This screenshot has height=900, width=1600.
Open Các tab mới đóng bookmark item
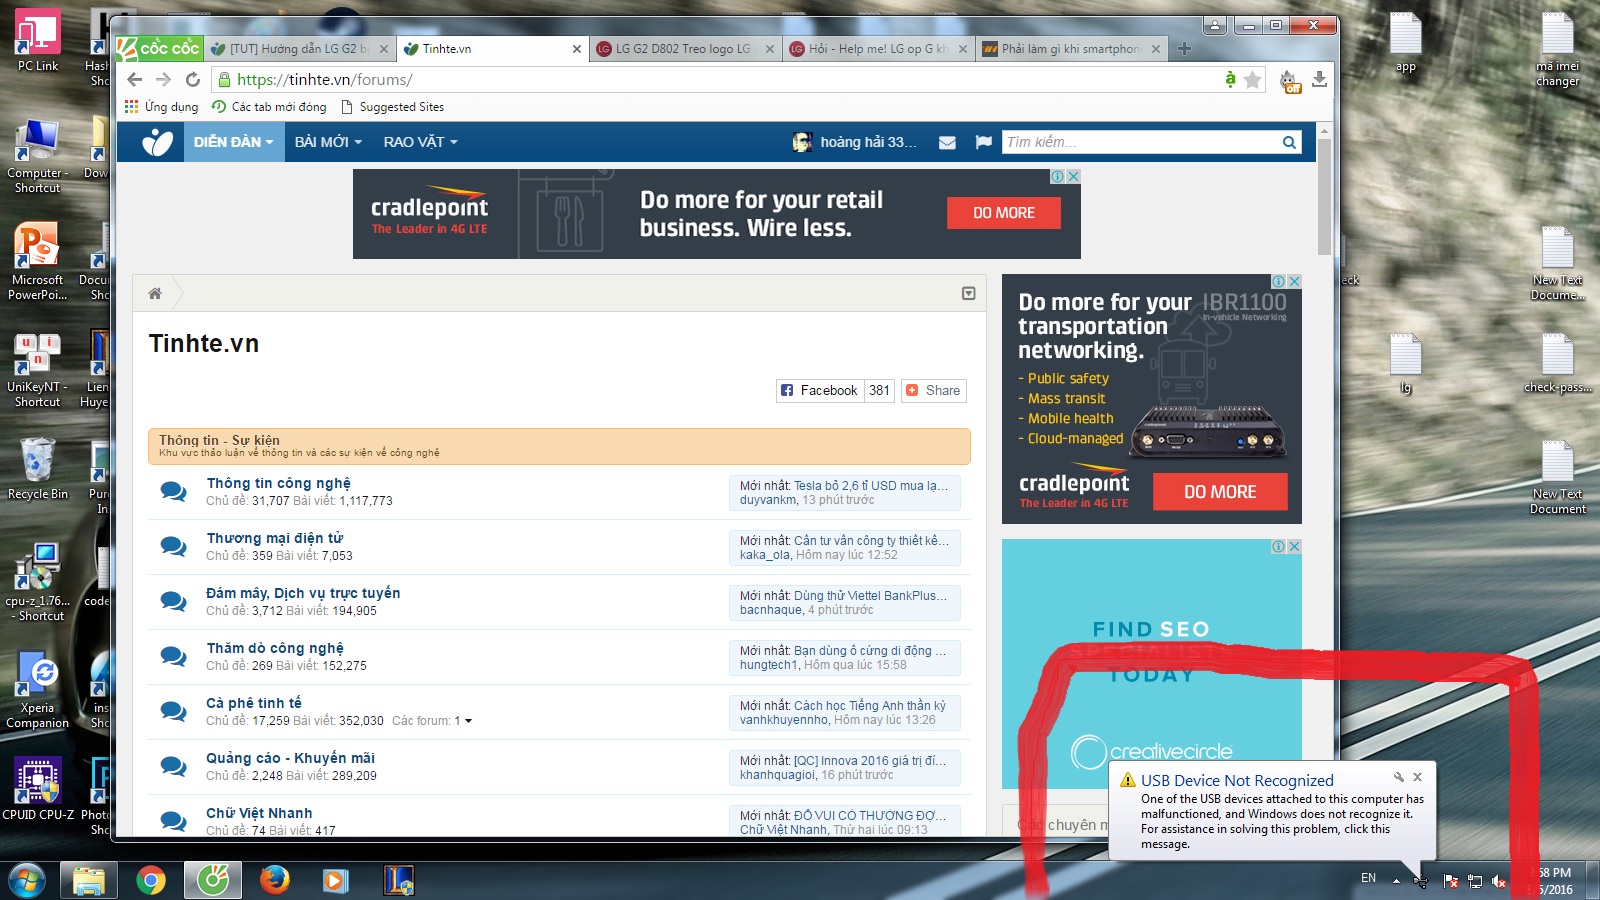pyautogui.click(x=269, y=106)
